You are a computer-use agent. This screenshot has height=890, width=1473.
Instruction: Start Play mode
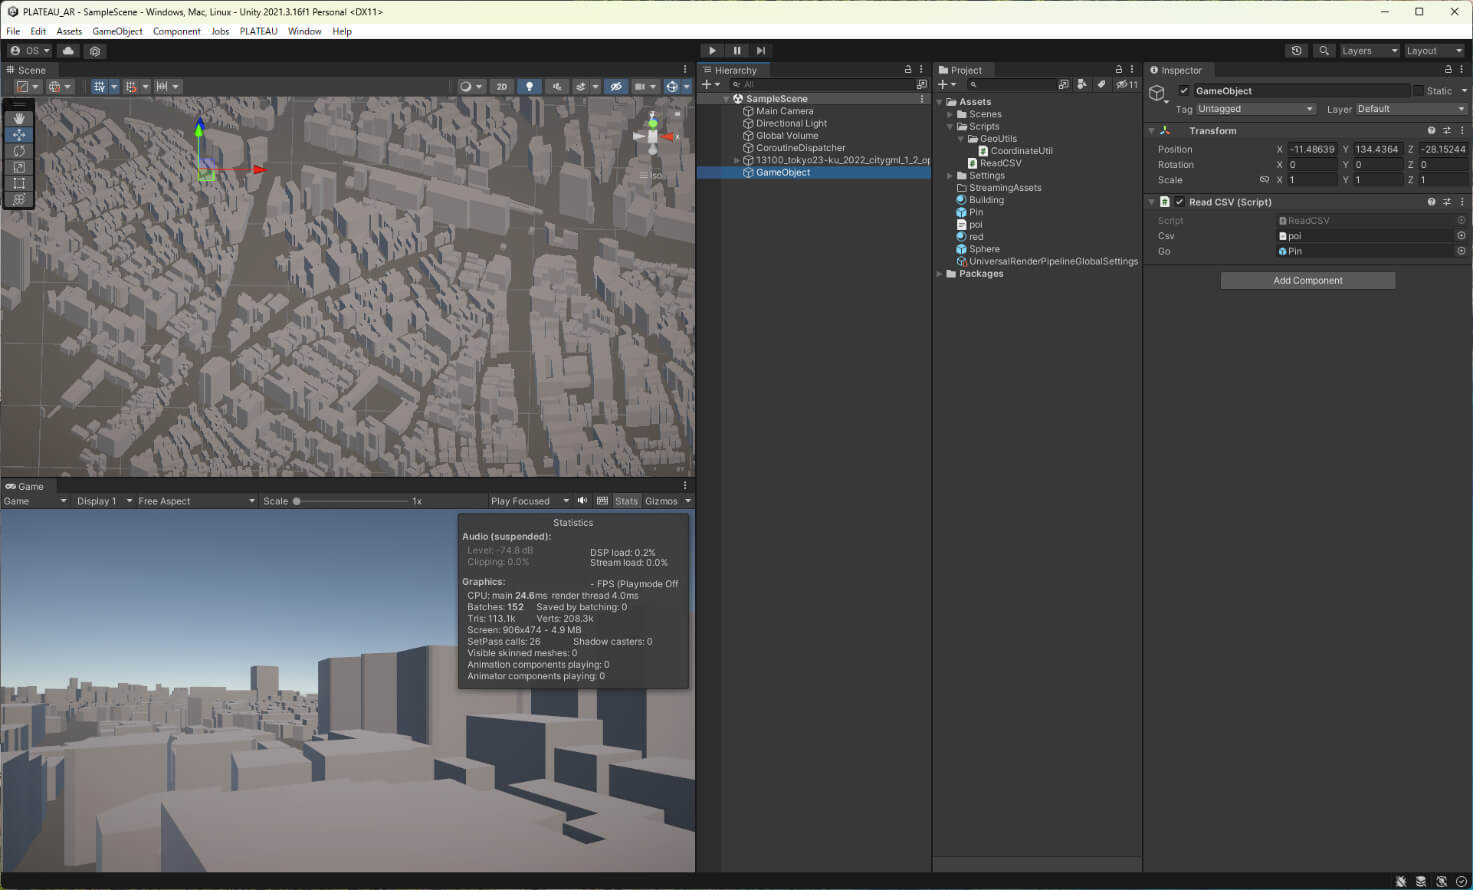pyautogui.click(x=712, y=51)
